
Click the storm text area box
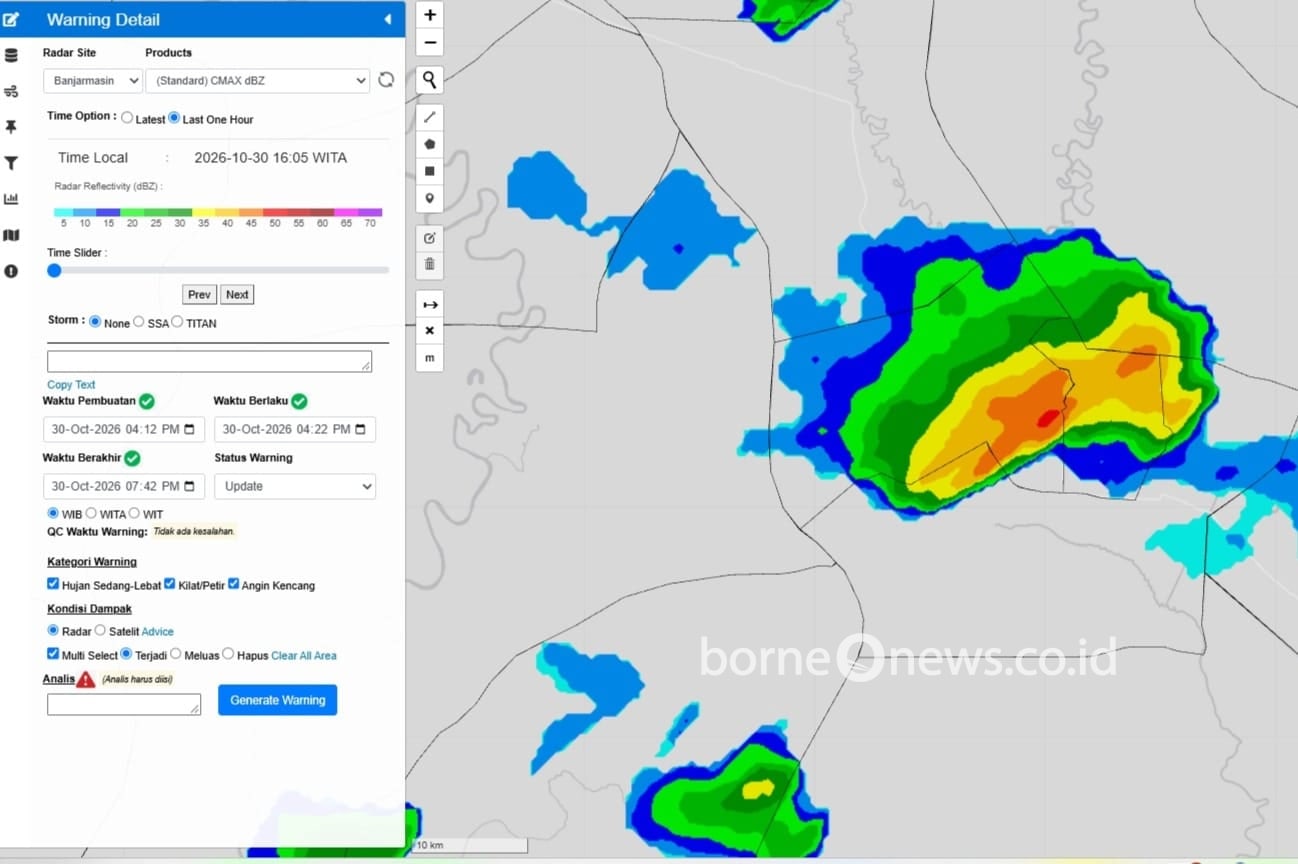[209, 361]
